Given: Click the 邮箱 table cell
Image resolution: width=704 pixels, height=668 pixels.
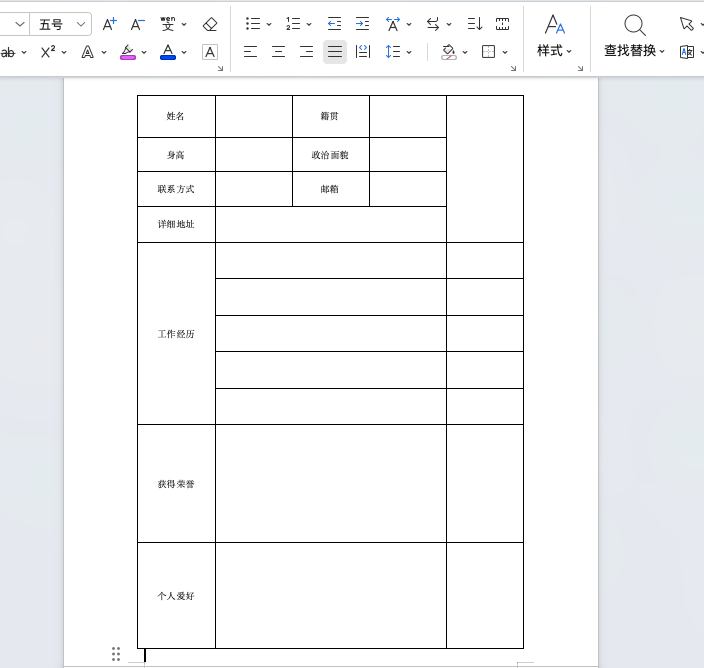Looking at the screenshot, I should pyautogui.click(x=330, y=189).
